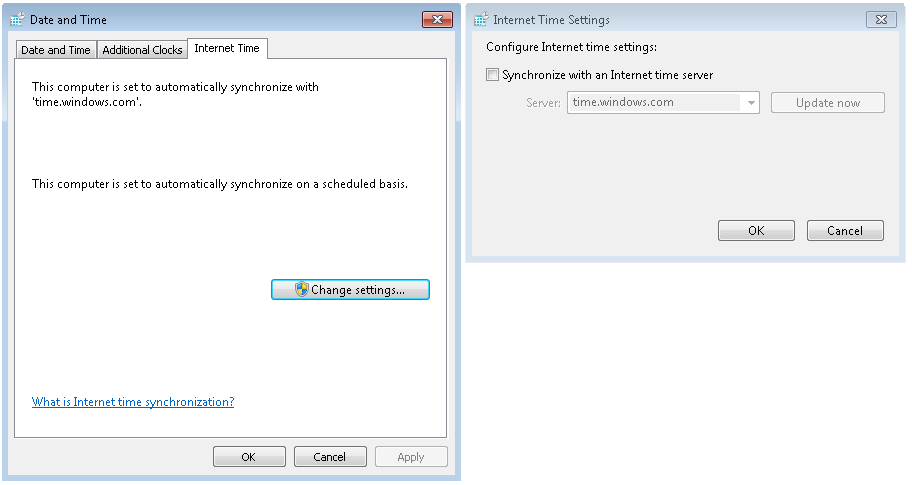Expand the Server dropdown arrow

(751, 103)
